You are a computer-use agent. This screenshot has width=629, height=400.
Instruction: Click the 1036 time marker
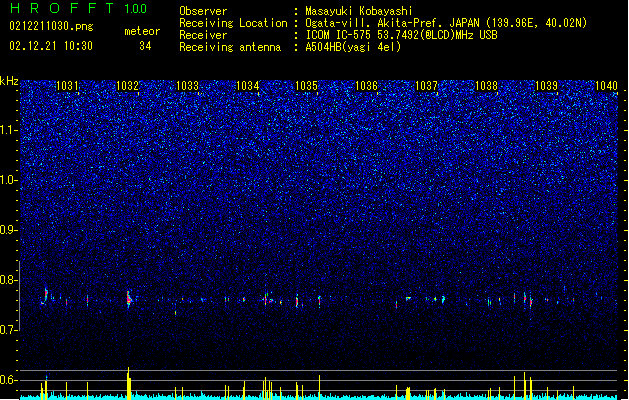click(367, 86)
